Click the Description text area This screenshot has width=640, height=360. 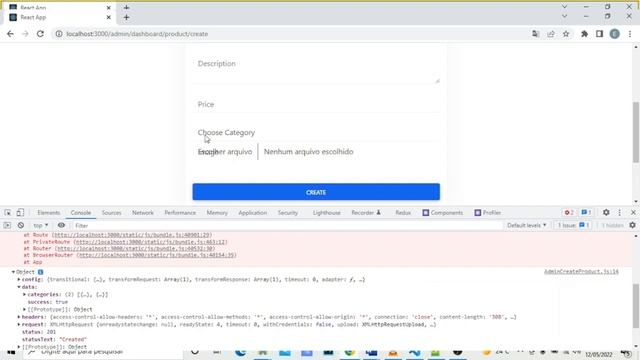pyautogui.click(x=316, y=69)
